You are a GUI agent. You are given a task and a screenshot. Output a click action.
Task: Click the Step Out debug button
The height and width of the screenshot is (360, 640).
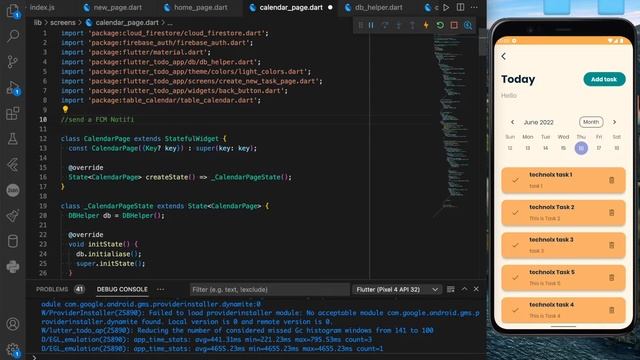pos(412,25)
